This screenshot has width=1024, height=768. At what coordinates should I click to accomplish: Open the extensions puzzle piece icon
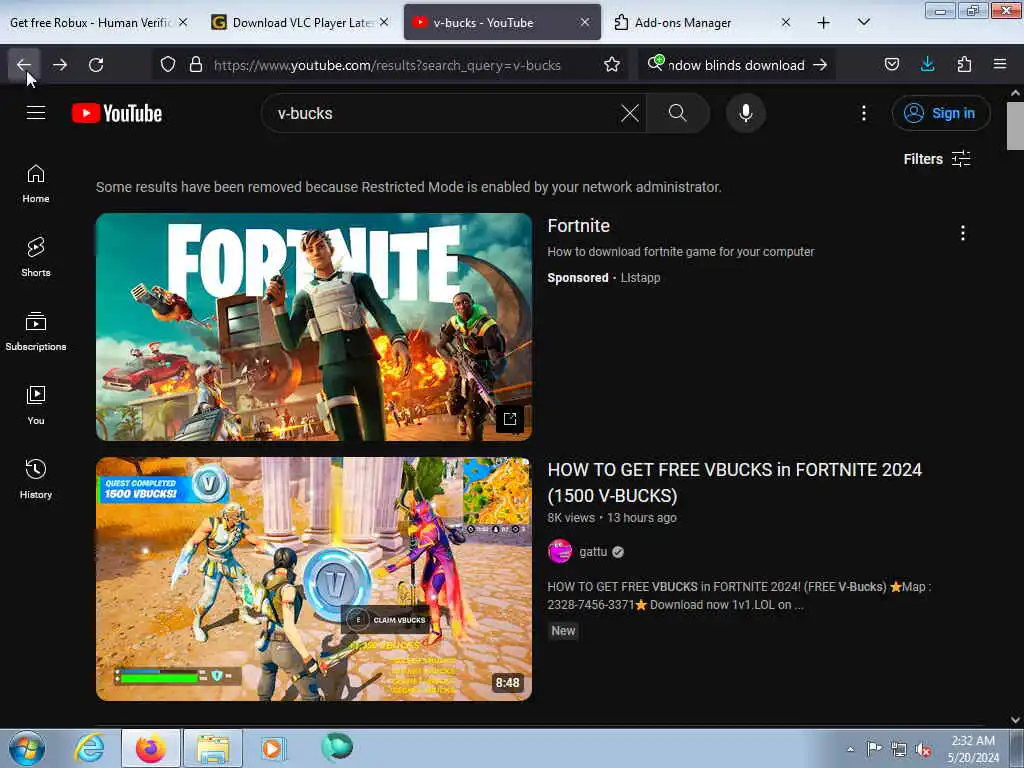(x=964, y=65)
